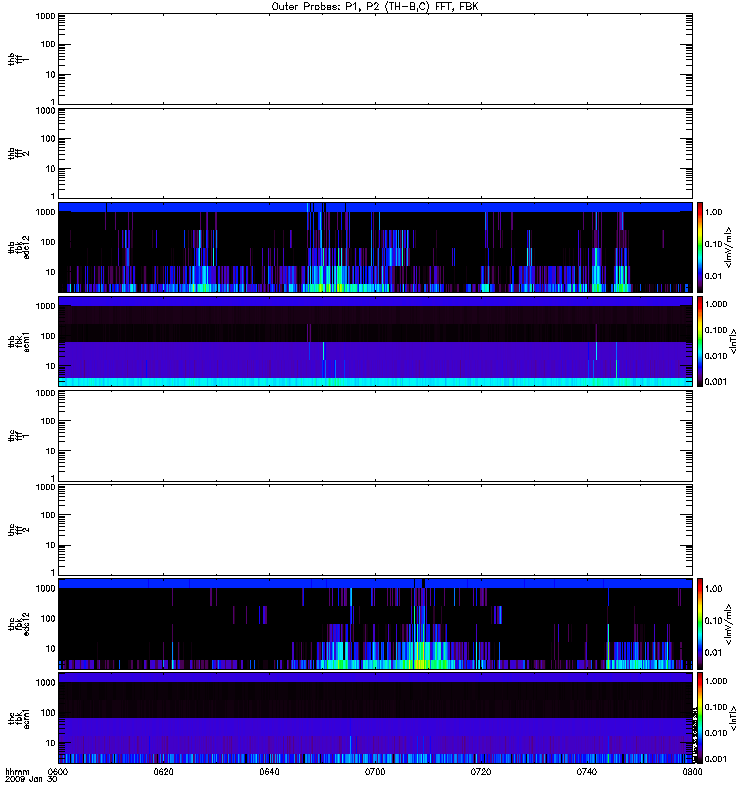
Task: Click the thc fbk scm1 color bar
Action: pyautogui.click(x=700, y=718)
